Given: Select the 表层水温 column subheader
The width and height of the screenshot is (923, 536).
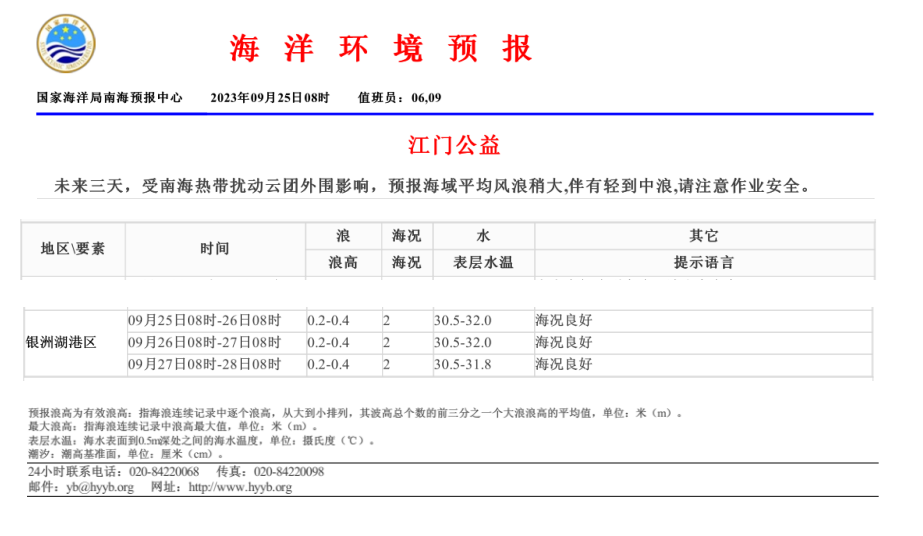Looking at the screenshot, I should coord(483,263).
